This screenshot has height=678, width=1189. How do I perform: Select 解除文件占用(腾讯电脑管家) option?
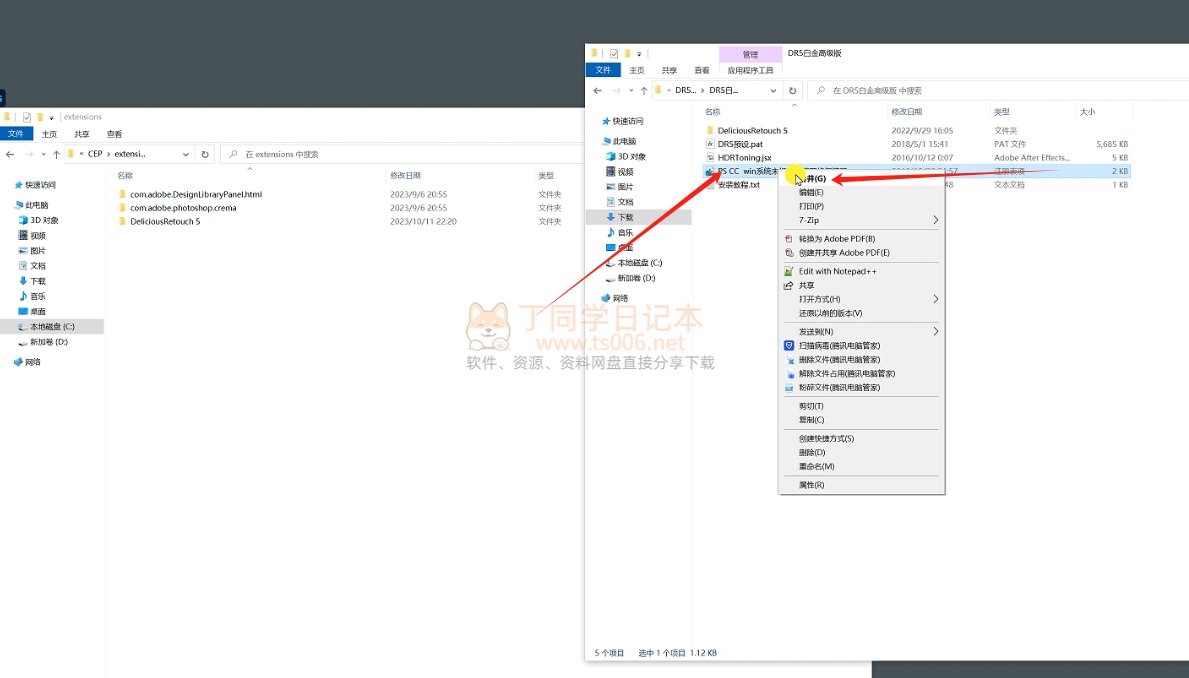846,374
